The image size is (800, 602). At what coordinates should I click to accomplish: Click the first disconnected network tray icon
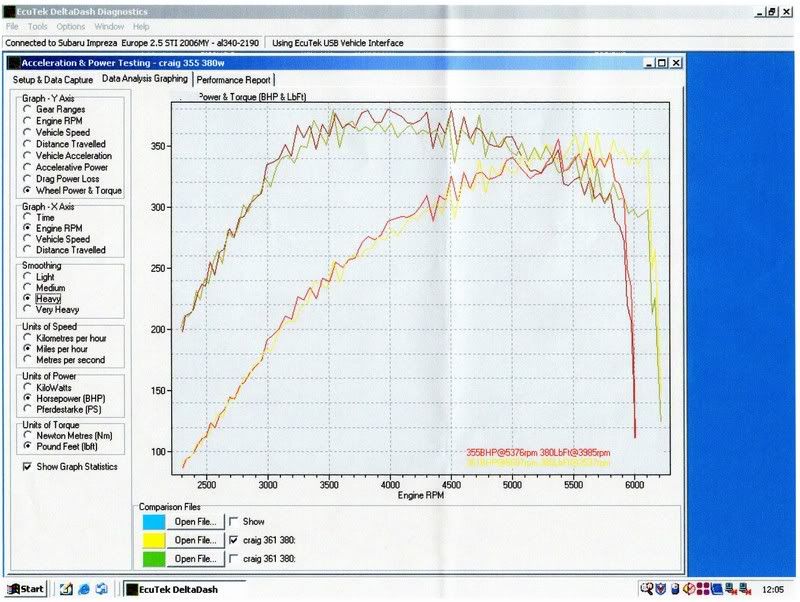pos(731,589)
